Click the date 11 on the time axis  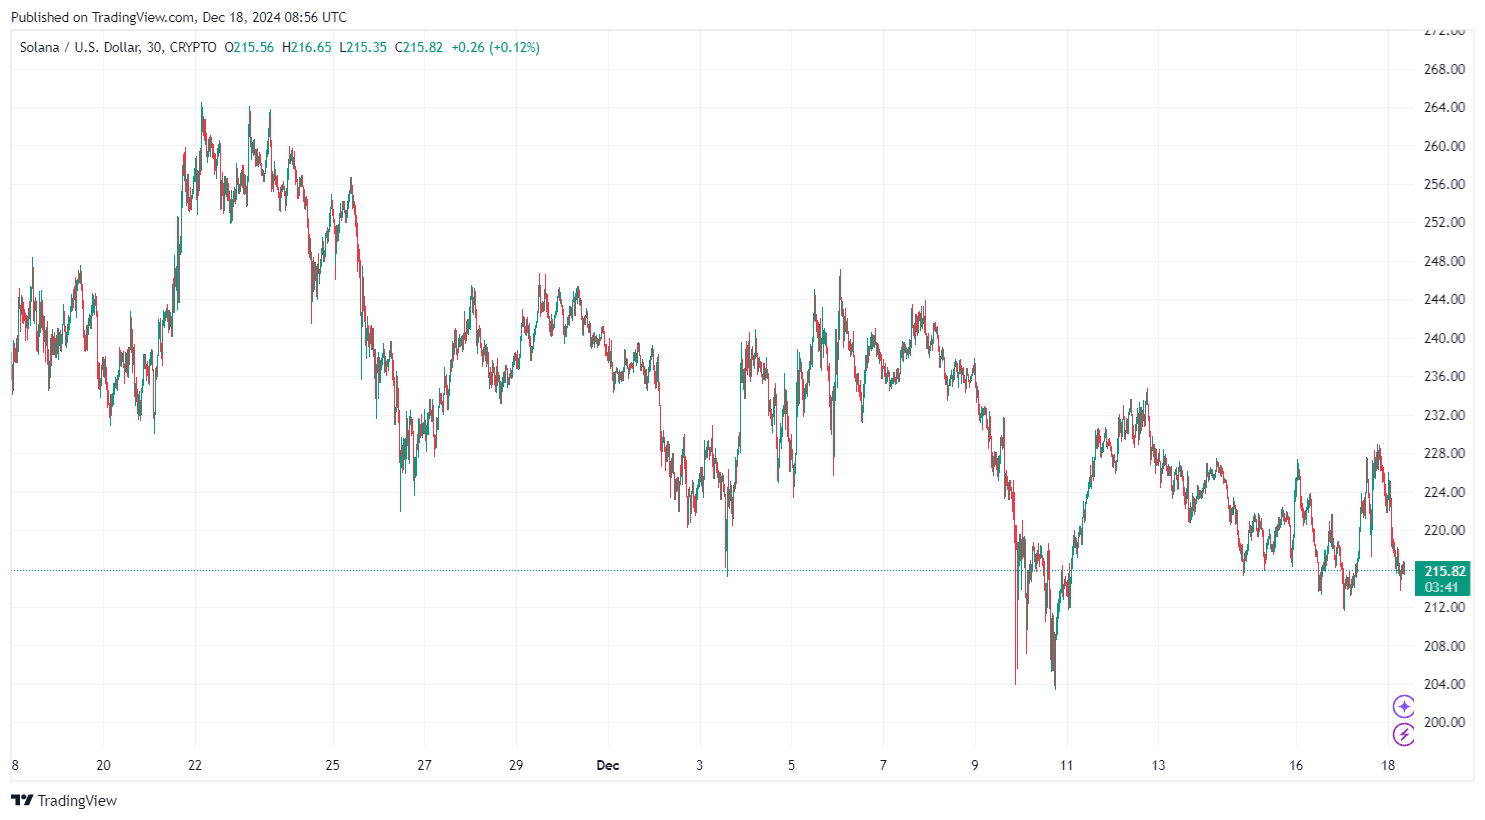(1066, 765)
